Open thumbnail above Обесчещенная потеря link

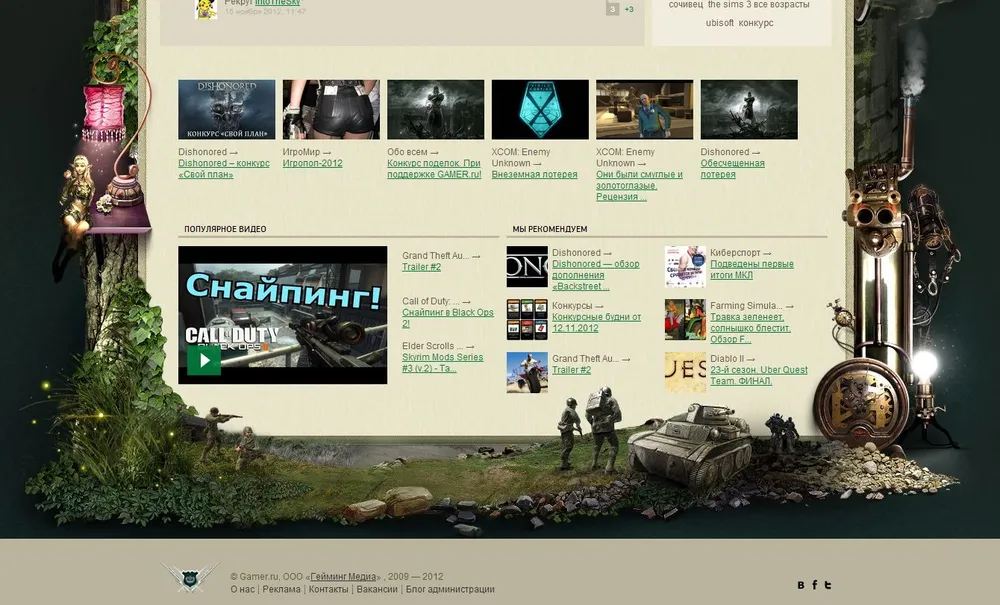(x=749, y=109)
